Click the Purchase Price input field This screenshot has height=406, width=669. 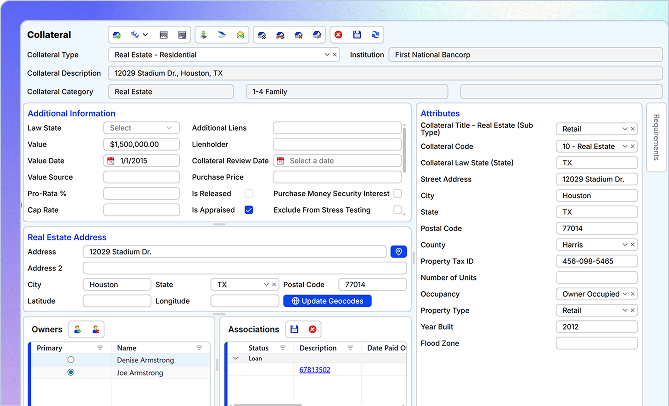pos(337,177)
